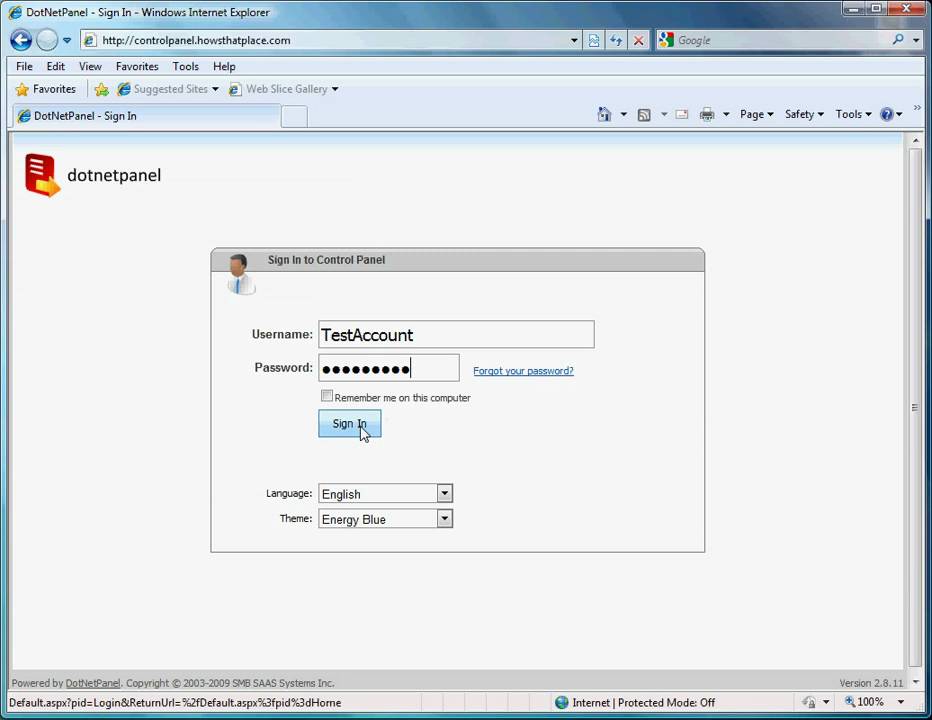932x720 pixels.
Task: Click the Username field containing TestAccount
Action: [456, 335]
